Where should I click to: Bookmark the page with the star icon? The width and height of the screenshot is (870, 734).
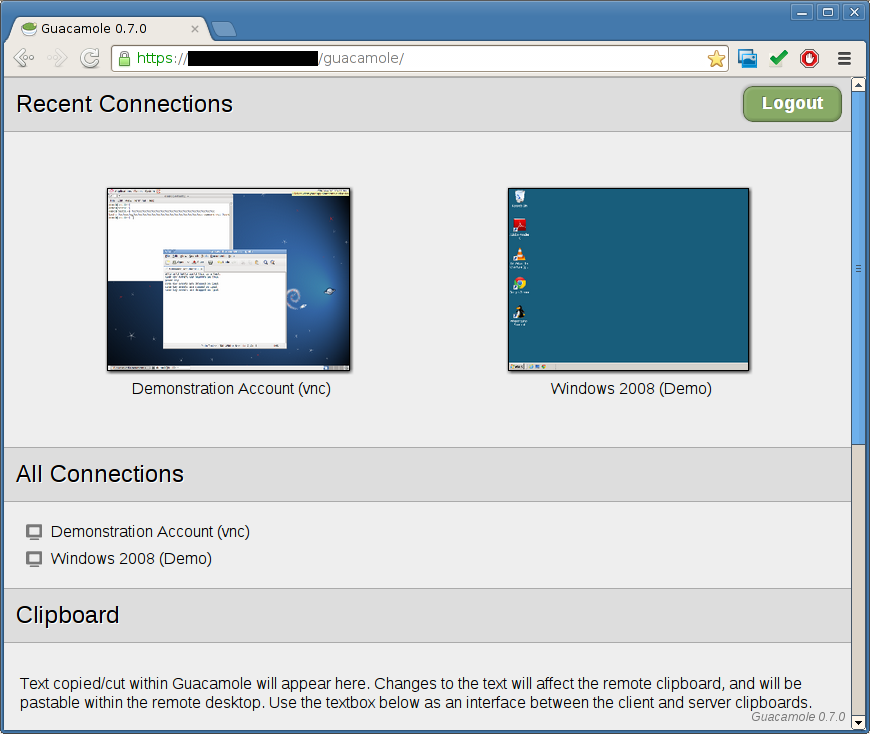pyautogui.click(x=716, y=59)
